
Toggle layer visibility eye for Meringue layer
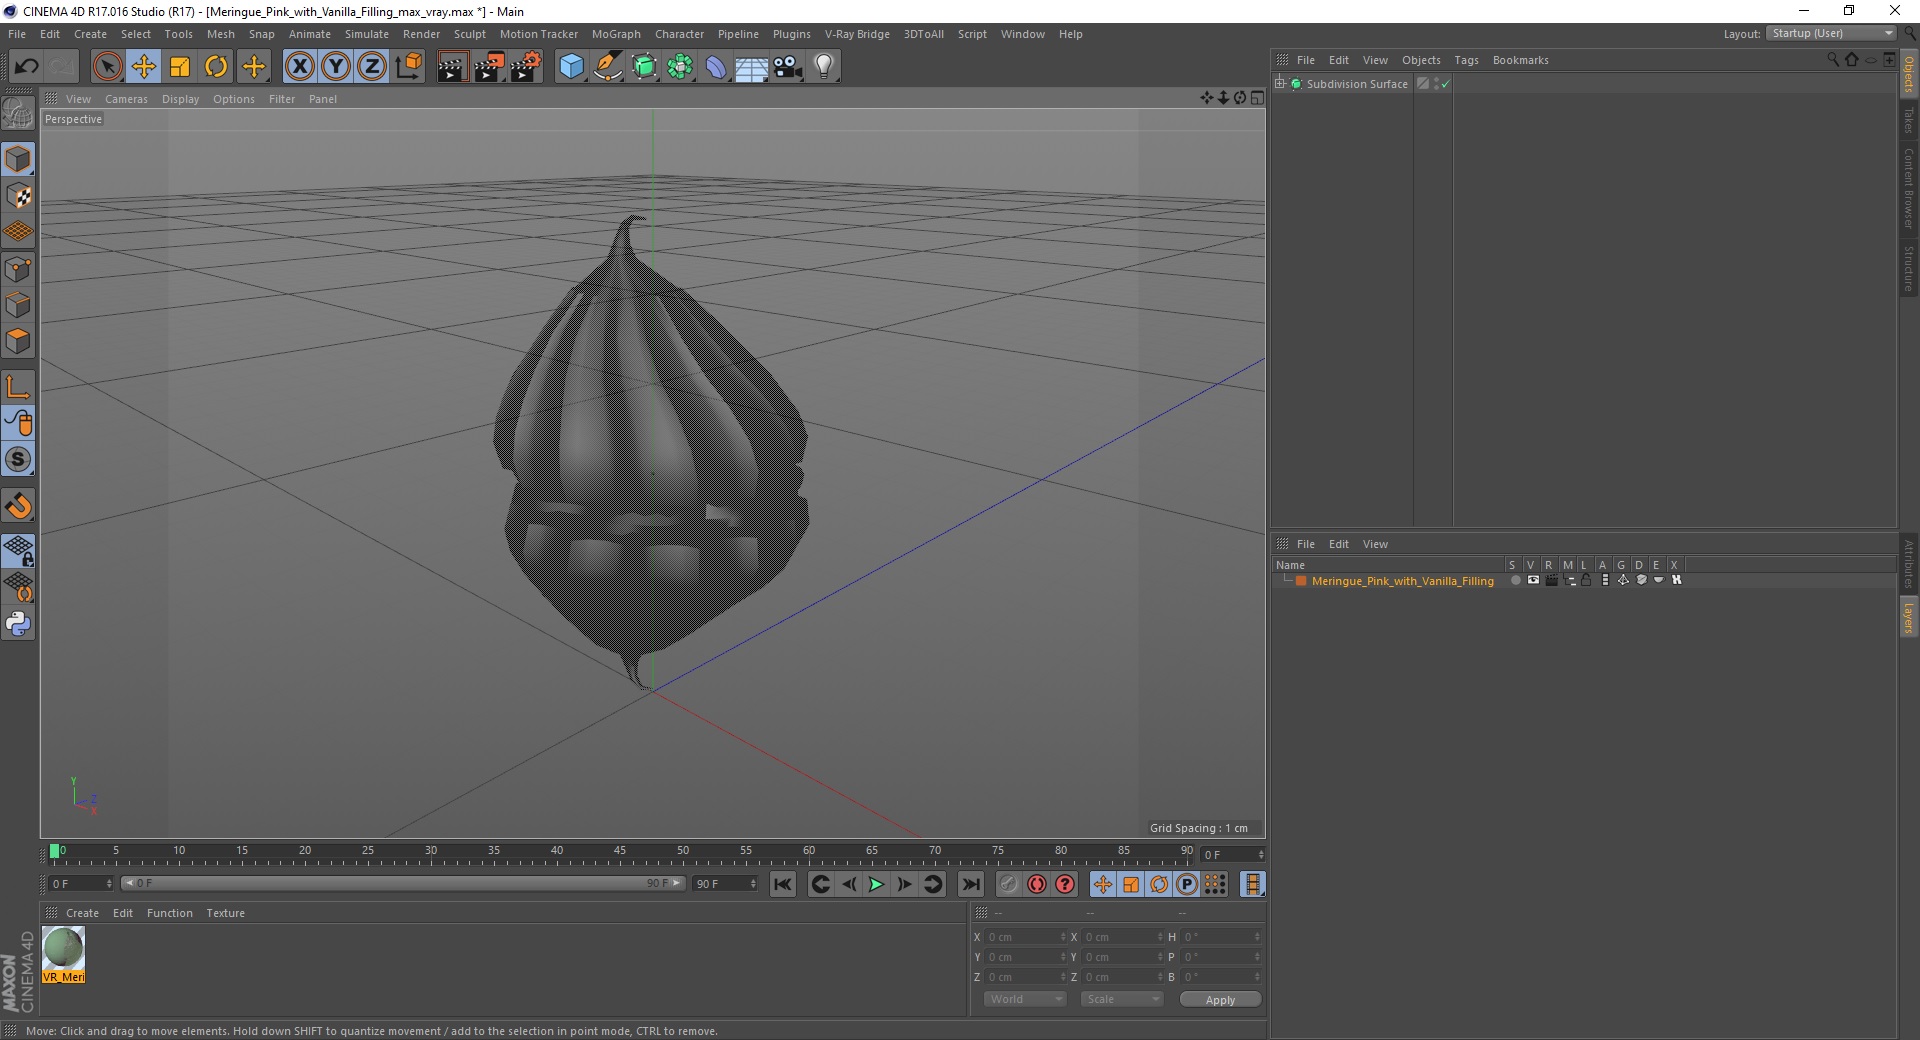point(1533,580)
